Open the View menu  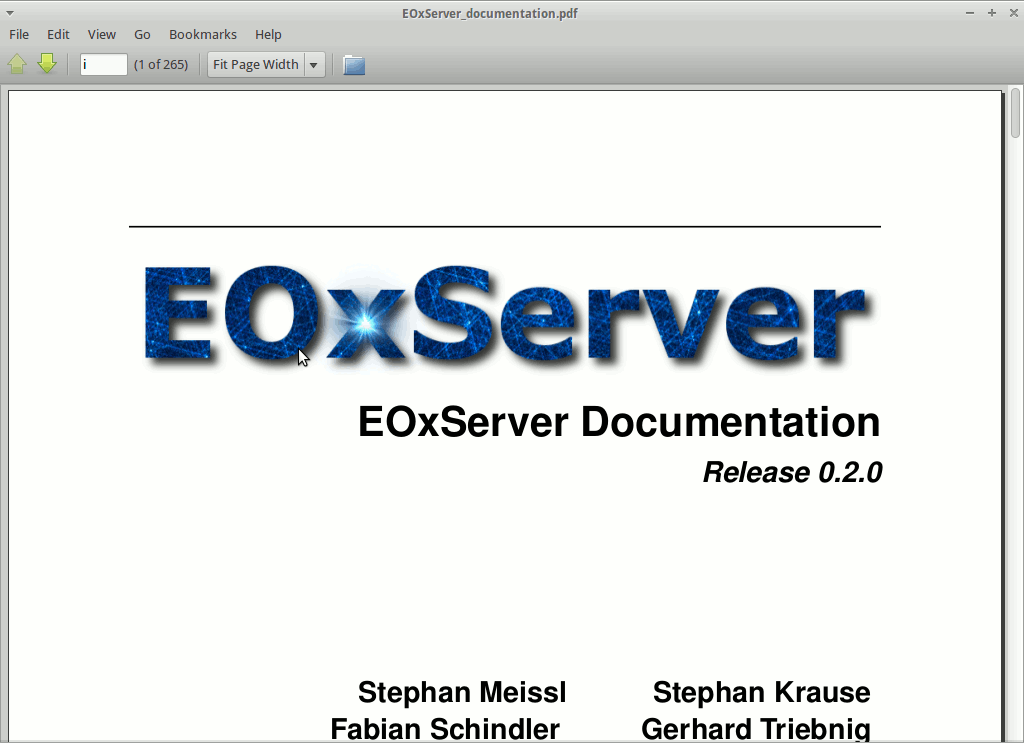click(x=102, y=35)
